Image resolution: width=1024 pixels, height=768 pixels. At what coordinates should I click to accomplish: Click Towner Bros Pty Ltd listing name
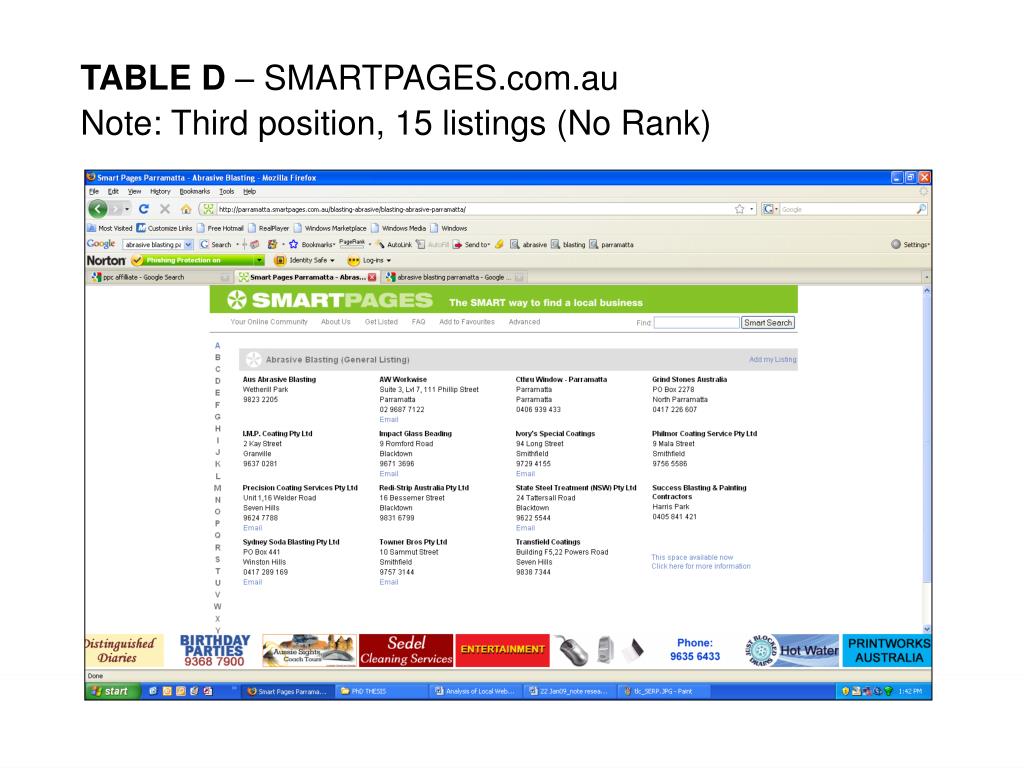point(413,541)
